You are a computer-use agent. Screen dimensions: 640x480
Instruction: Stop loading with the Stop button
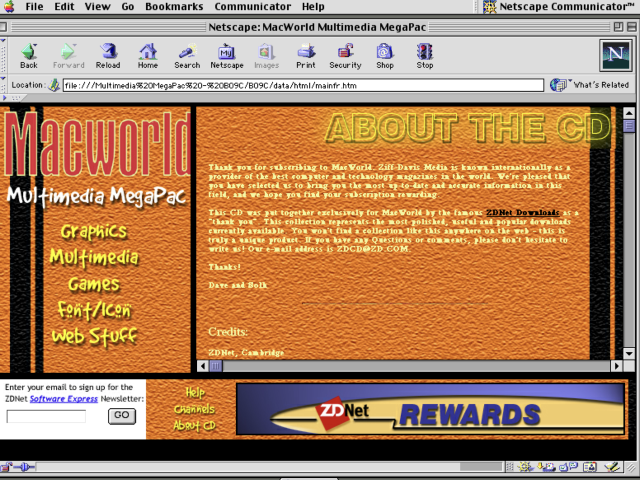[x=425, y=56]
